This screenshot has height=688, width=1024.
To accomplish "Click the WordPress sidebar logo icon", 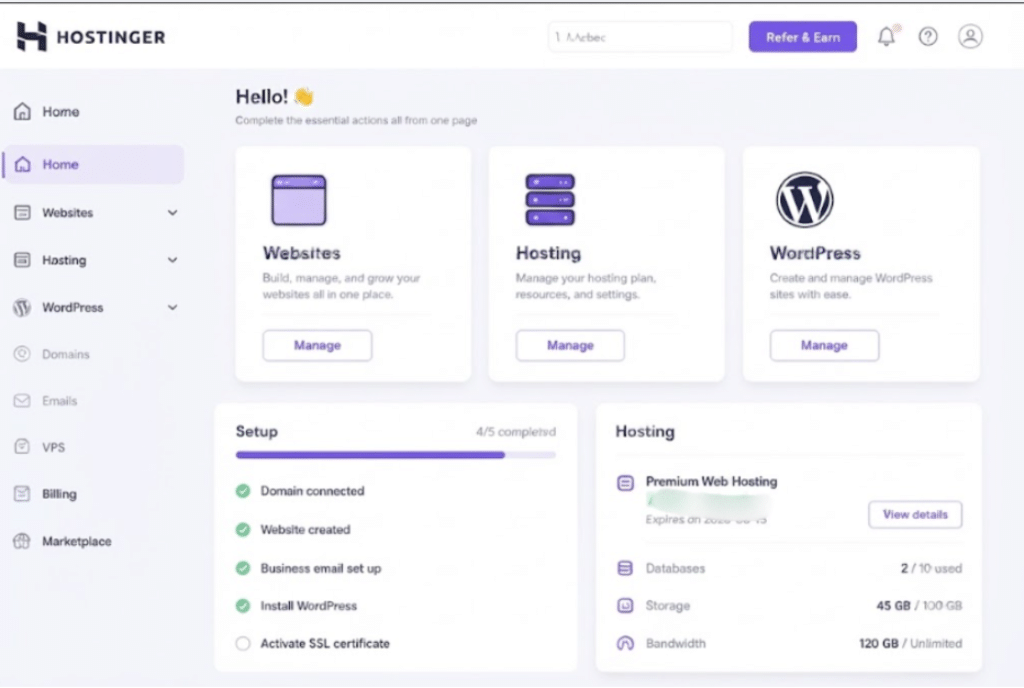I will [x=22, y=307].
